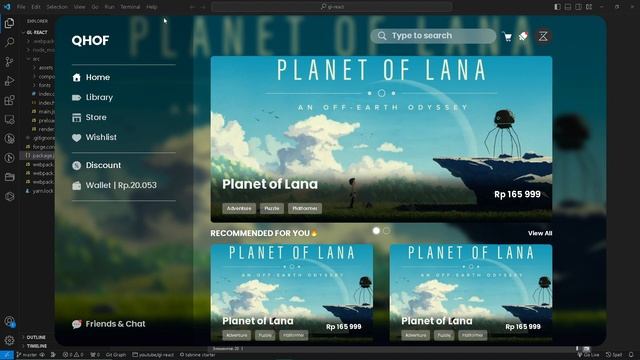Open the File menu in VS Code

tap(21, 7)
